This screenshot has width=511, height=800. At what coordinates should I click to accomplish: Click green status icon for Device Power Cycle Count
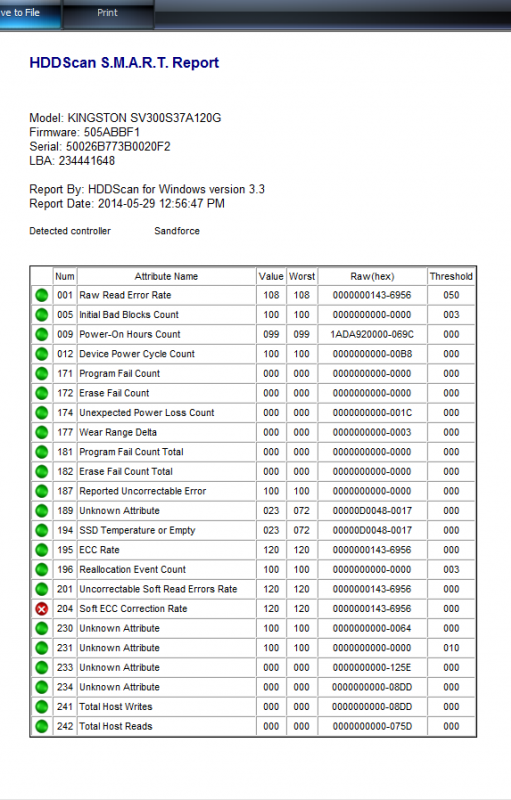click(x=42, y=354)
